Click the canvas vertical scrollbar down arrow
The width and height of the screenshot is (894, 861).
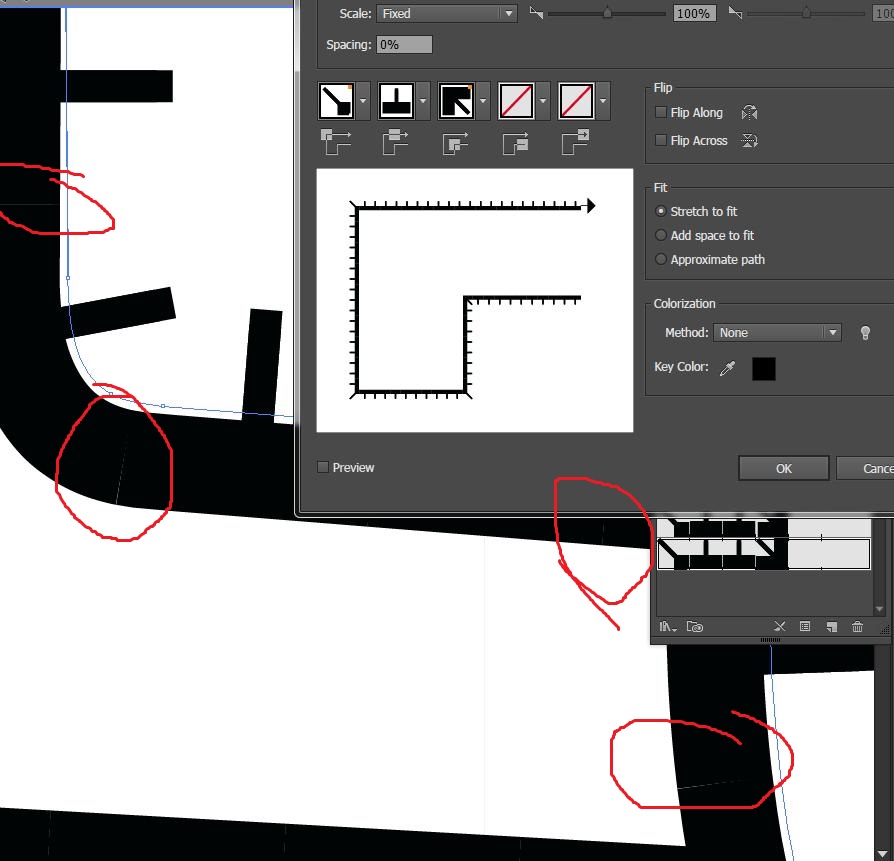(884, 854)
